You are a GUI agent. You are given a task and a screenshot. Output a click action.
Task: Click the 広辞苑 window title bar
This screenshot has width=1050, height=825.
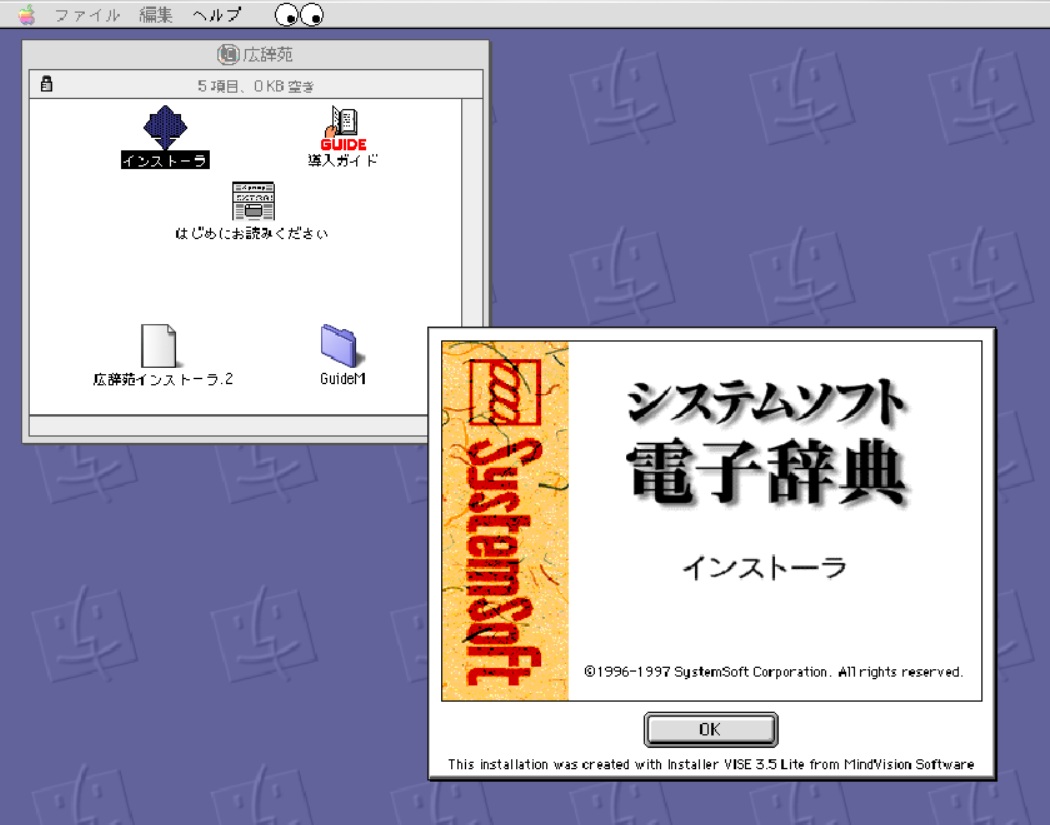tap(255, 54)
